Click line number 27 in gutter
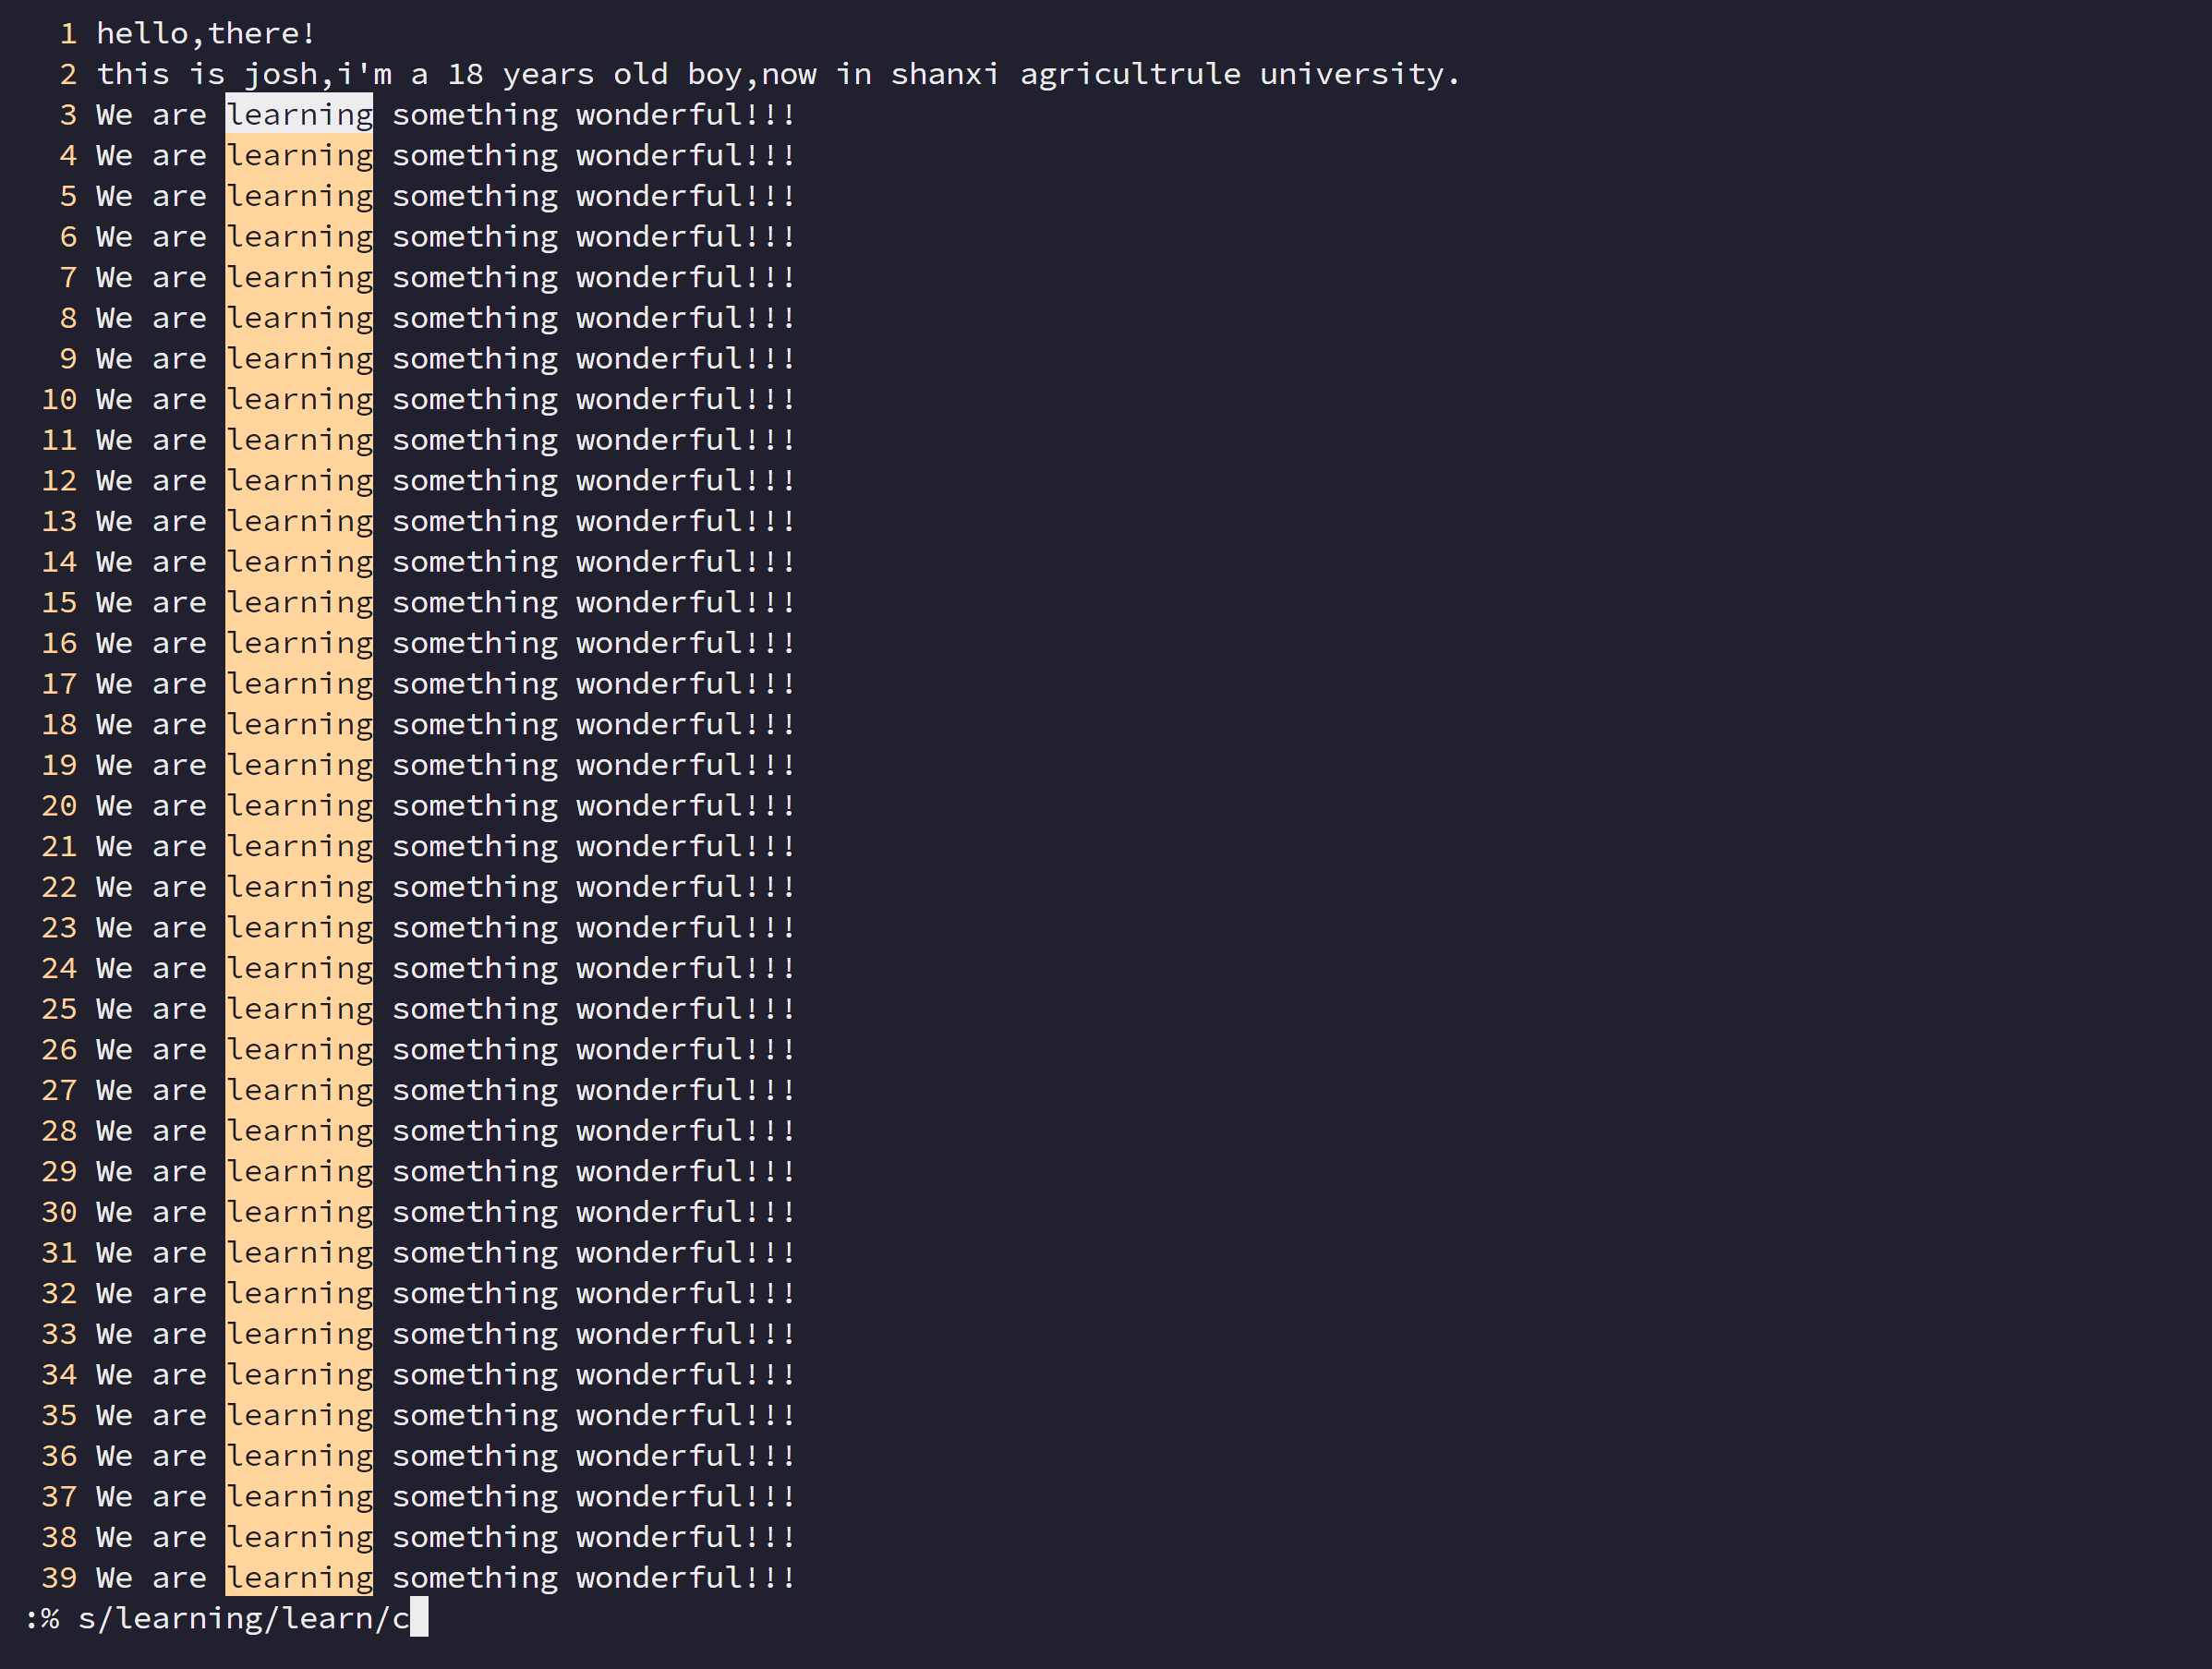The width and height of the screenshot is (2212, 1669). point(59,1090)
